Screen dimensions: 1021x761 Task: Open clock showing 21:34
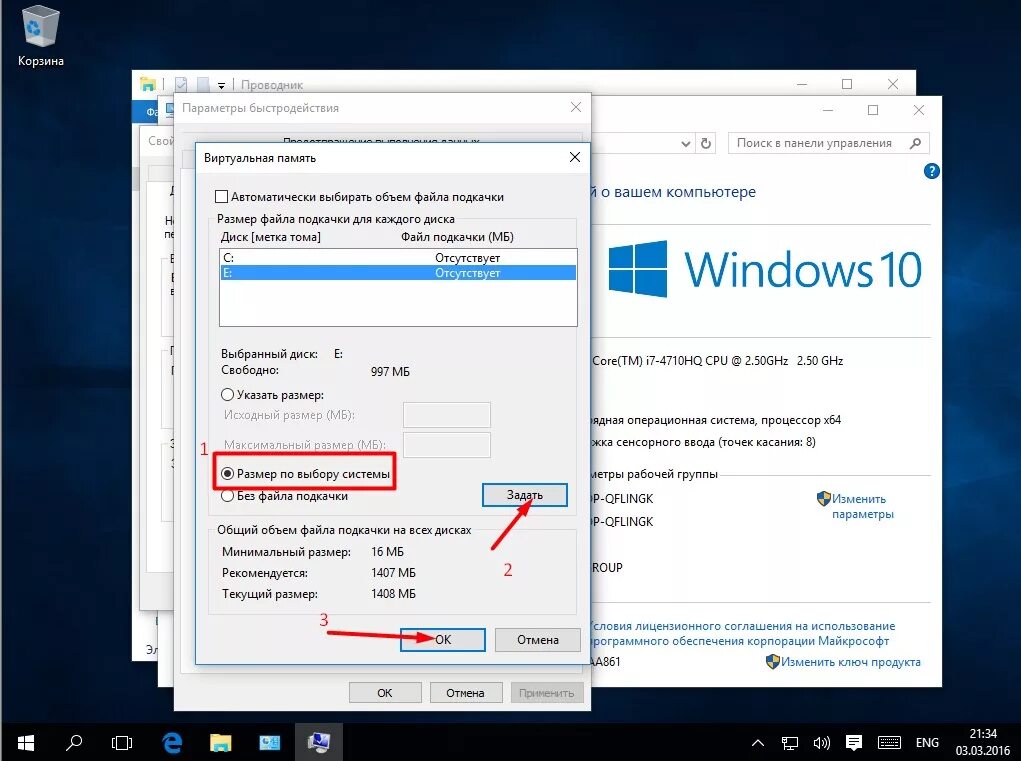[983, 742]
